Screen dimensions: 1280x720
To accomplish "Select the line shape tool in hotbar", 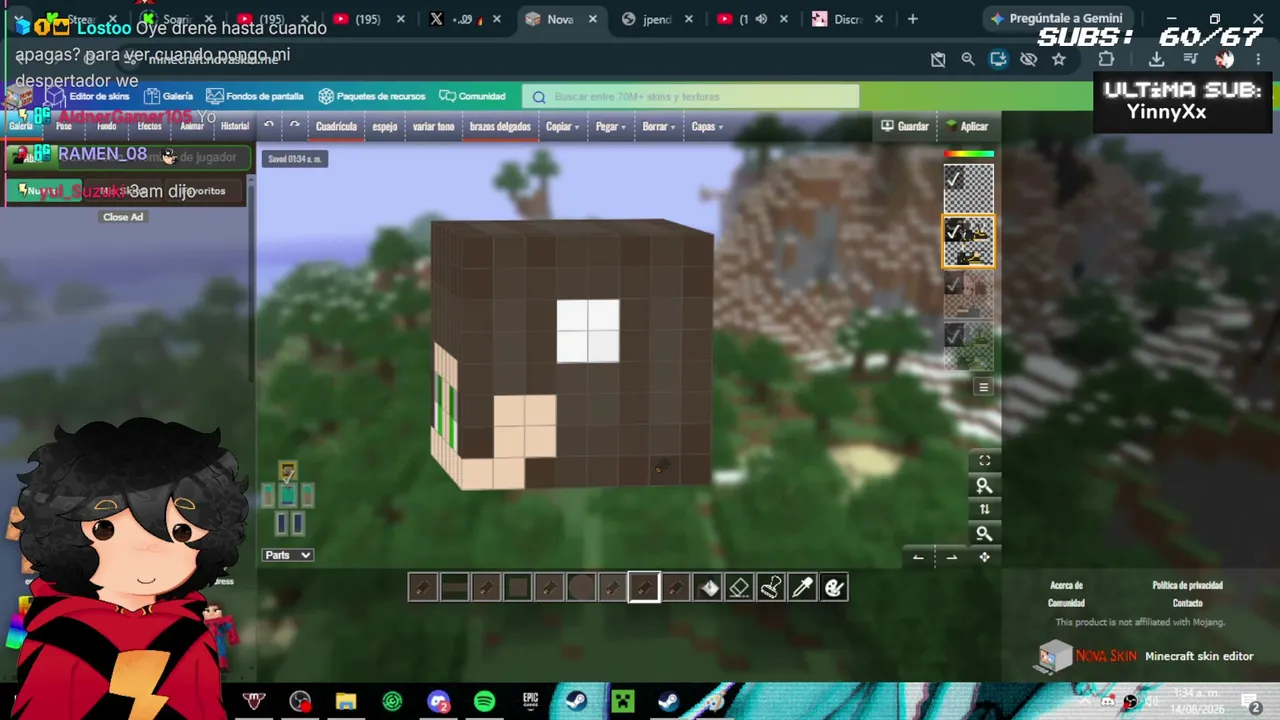I will click(454, 588).
